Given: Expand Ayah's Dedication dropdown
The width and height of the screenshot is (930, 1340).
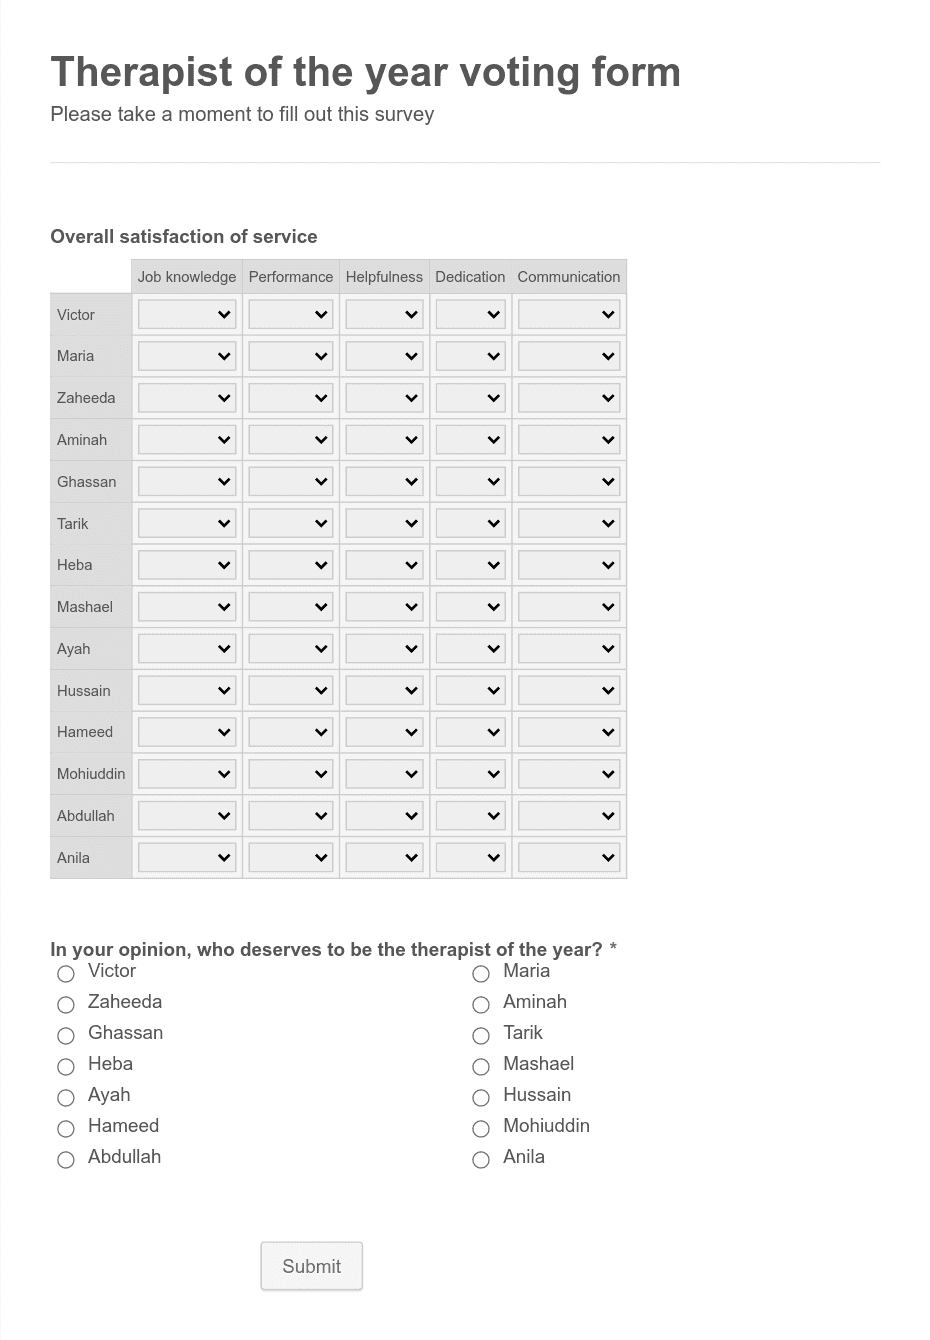Looking at the screenshot, I should pos(470,649).
